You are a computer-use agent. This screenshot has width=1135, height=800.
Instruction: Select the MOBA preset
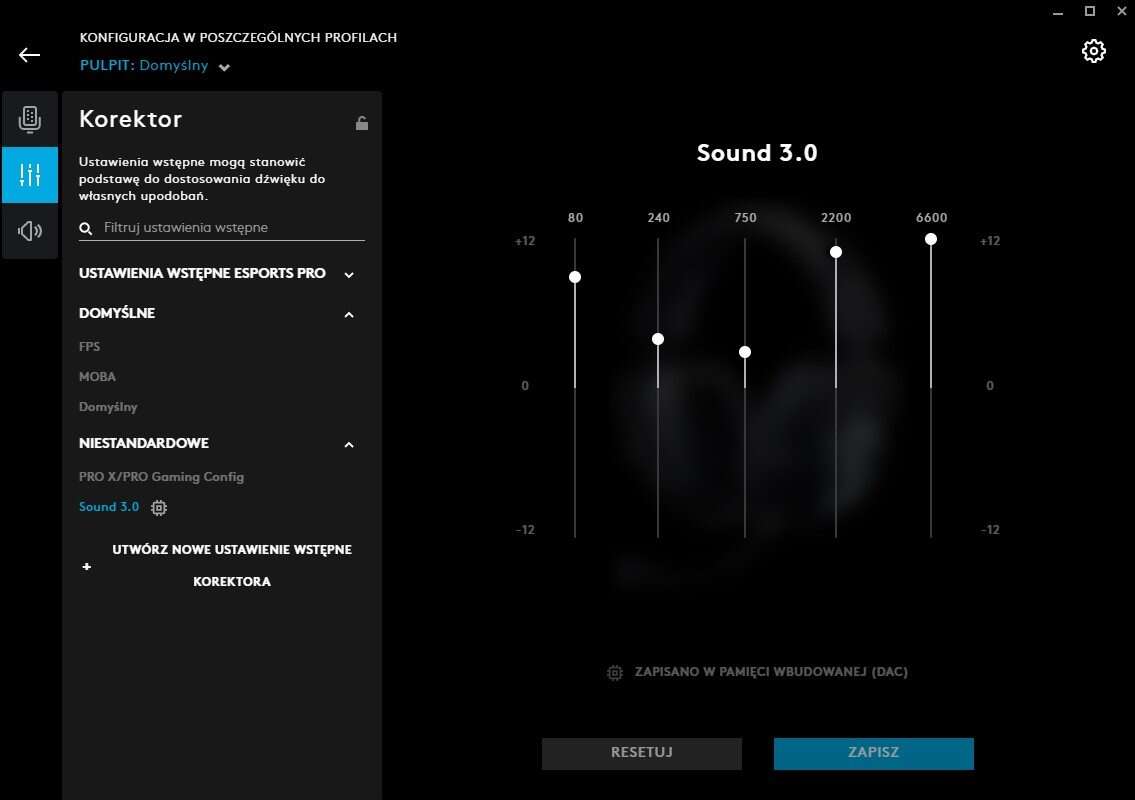(x=98, y=377)
